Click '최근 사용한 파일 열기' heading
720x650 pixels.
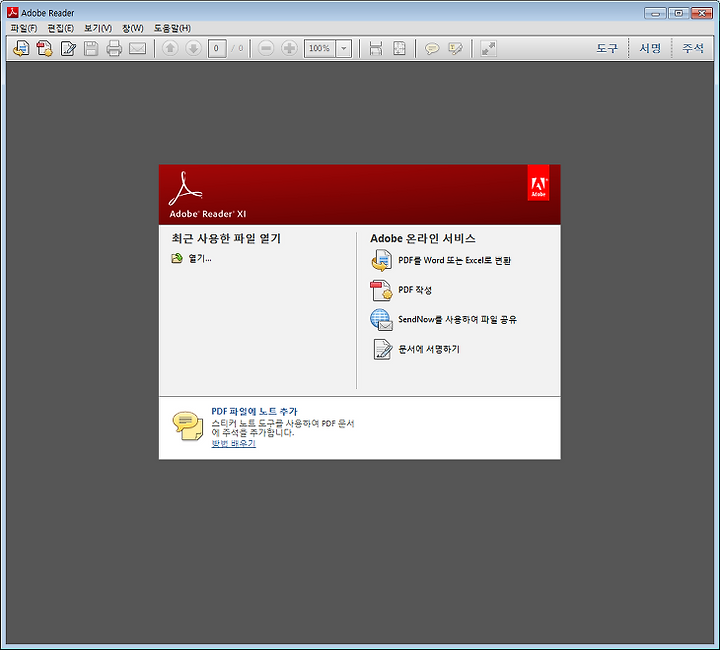pyautogui.click(x=226, y=238)
